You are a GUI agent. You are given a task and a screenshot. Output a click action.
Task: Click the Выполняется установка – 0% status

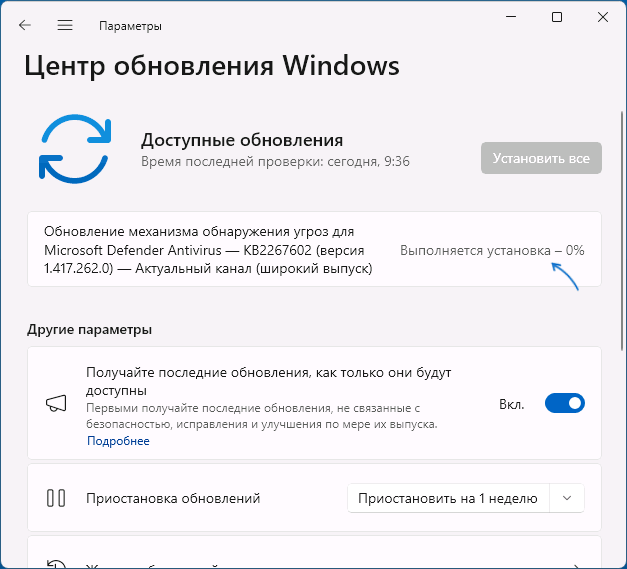[492, 250]
